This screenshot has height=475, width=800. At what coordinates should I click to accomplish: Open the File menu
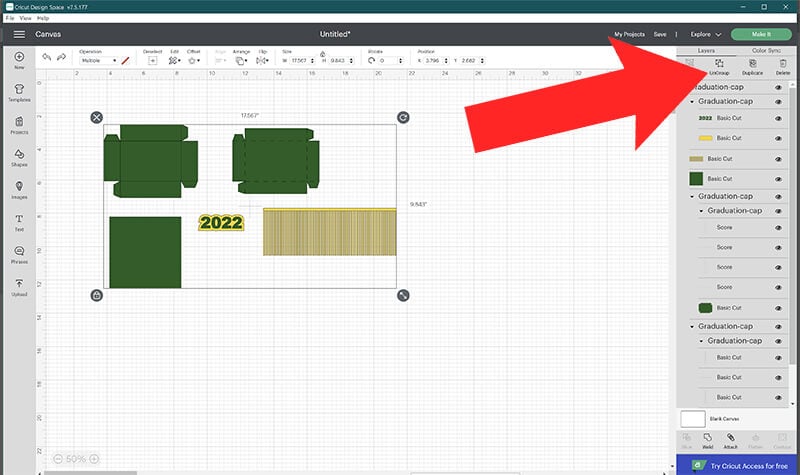coord(10,18)
